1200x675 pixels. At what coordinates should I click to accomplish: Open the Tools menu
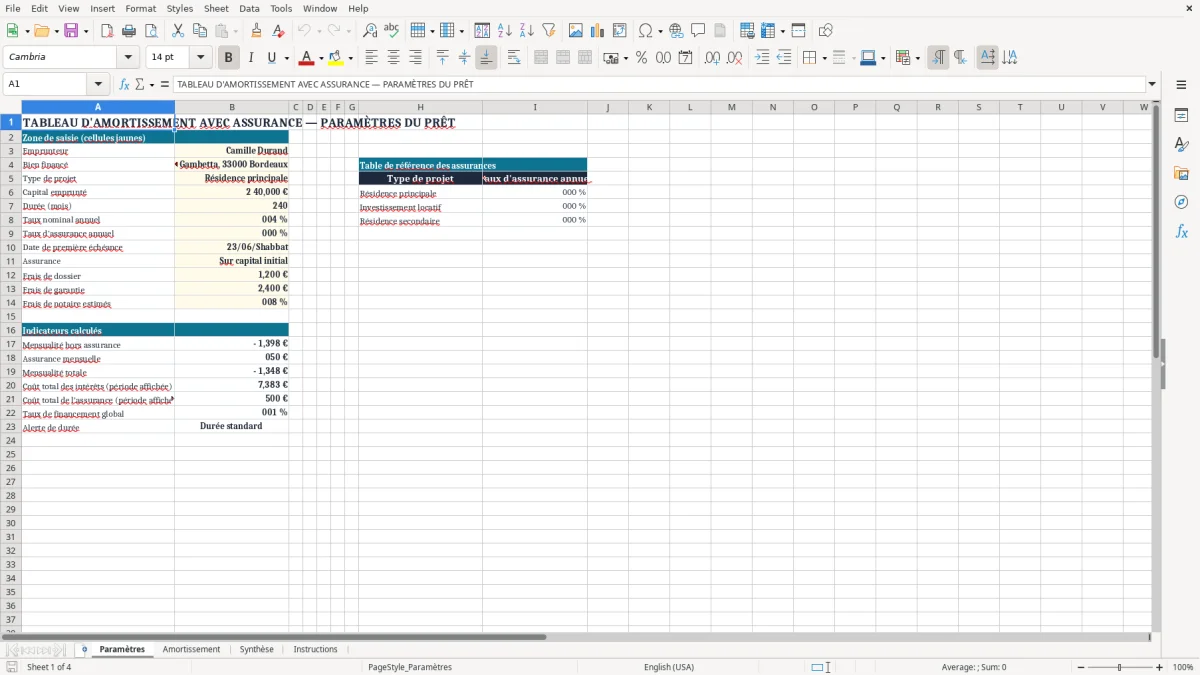click(x=281, y=8)
